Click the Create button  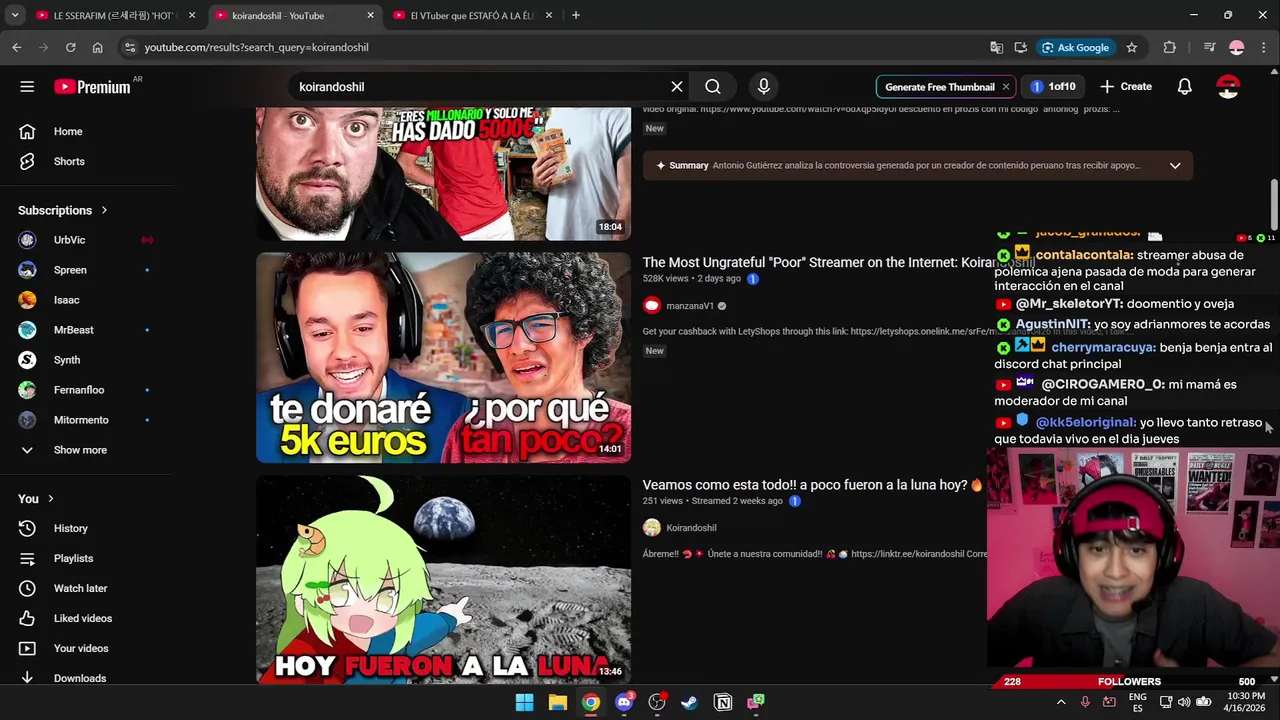1126,87
